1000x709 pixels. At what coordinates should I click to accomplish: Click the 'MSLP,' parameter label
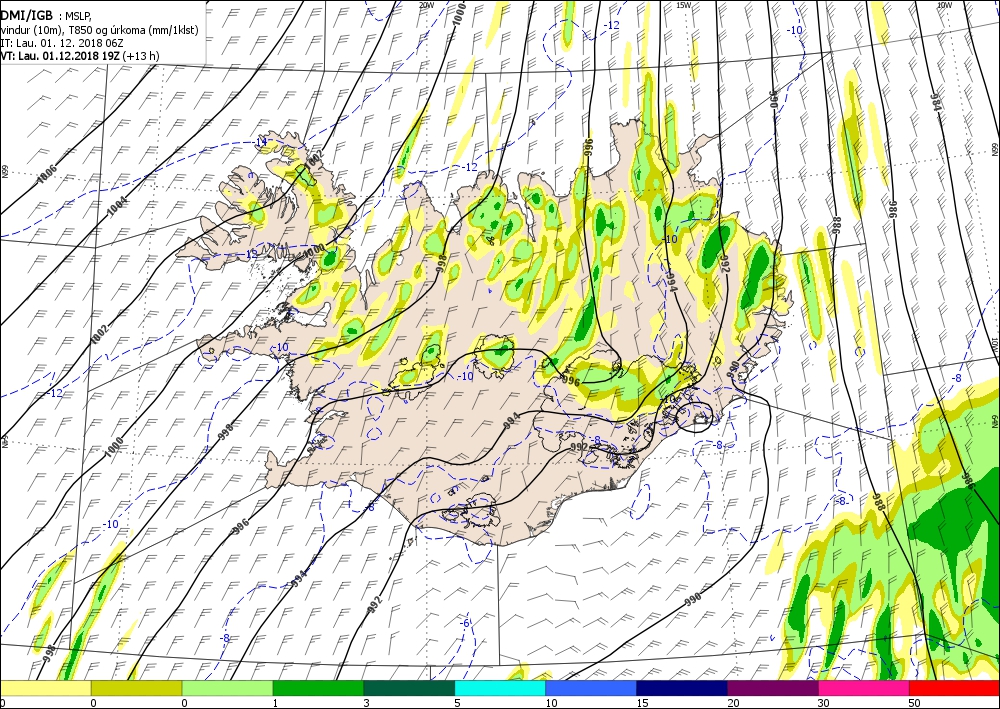pos(78,17)
